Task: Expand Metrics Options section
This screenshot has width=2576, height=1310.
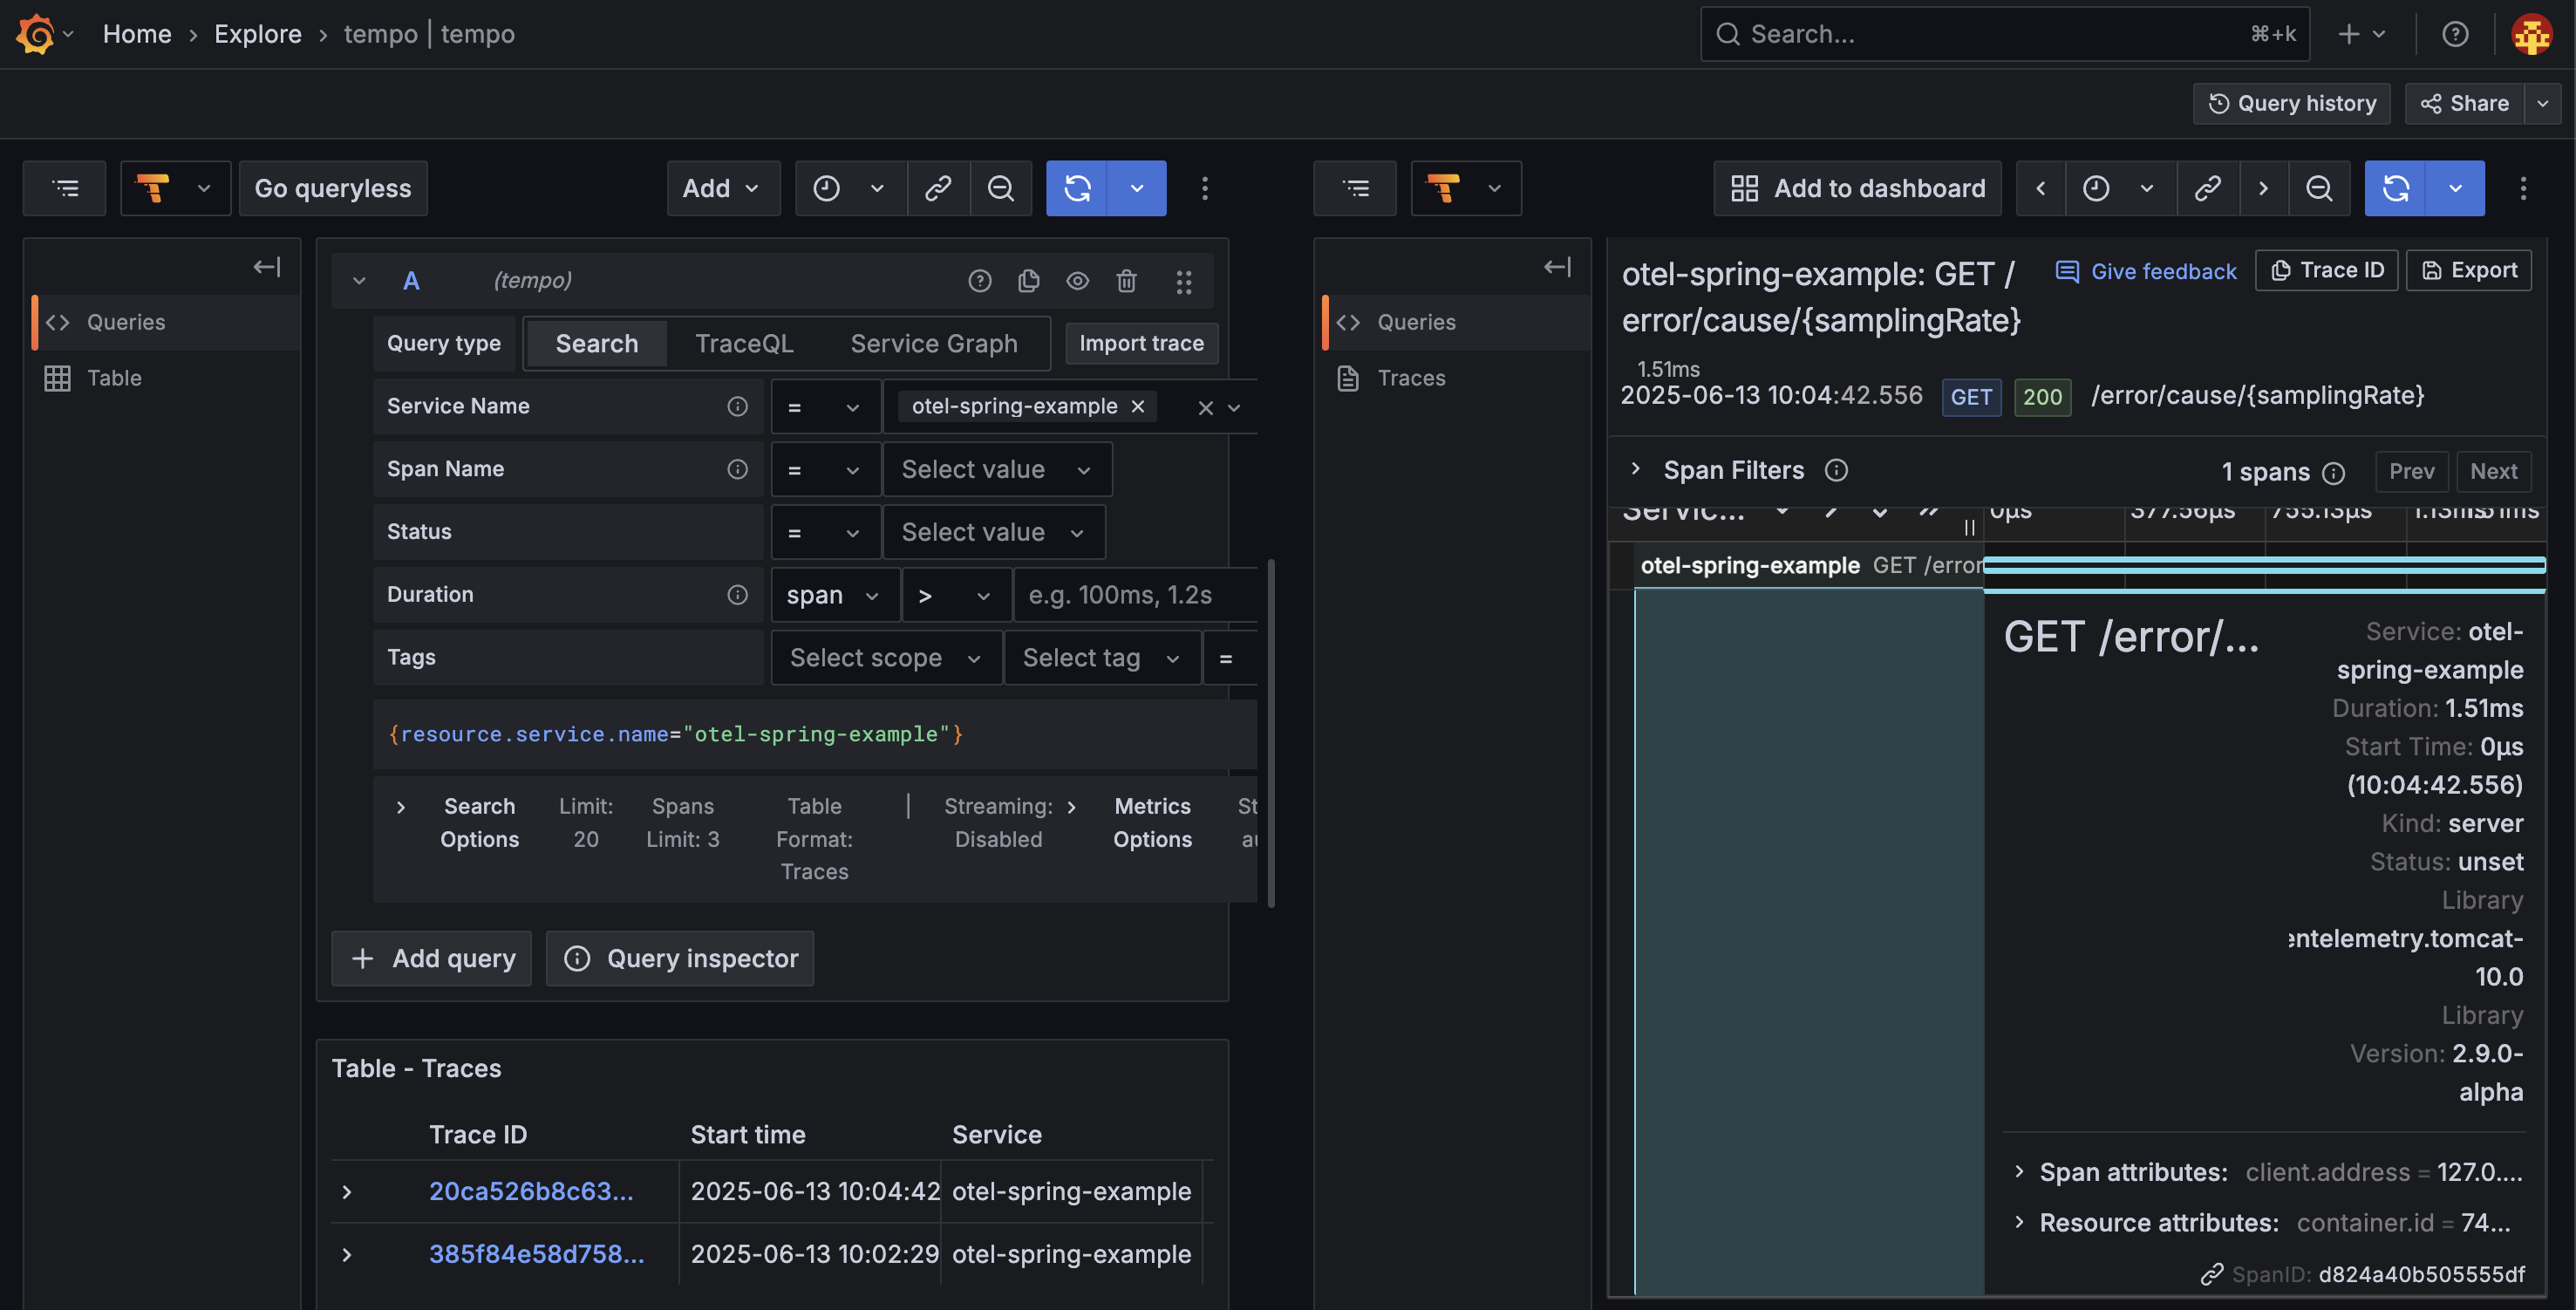Action: [1071, 807]
